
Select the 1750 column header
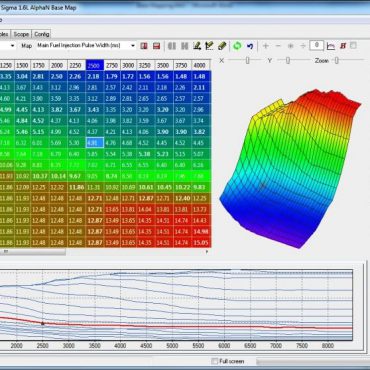pyautogui.click(x=40, y=65)
